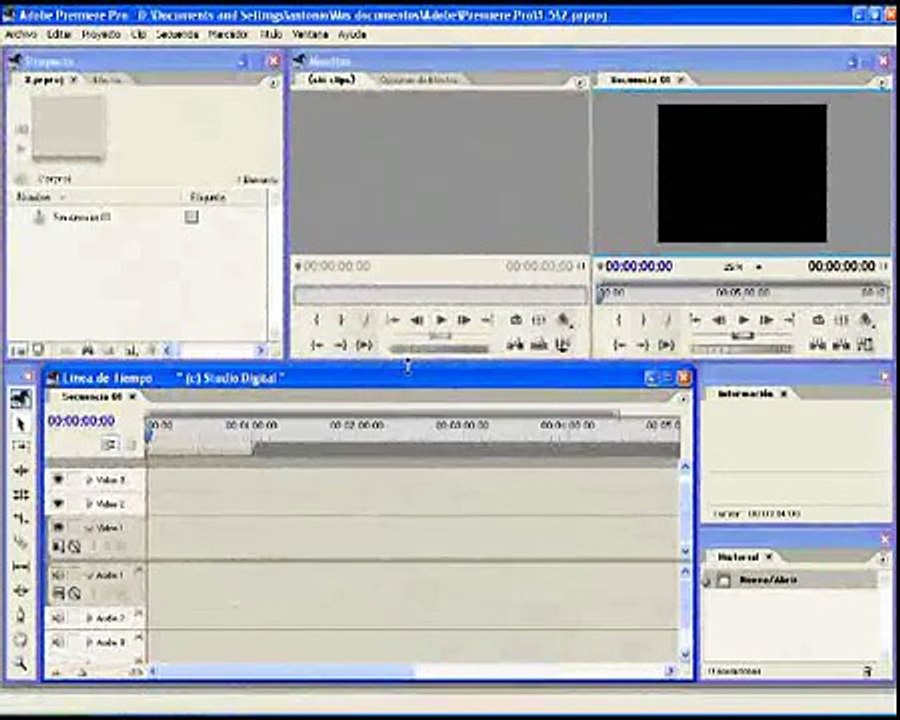Hide the Video 2 track eye
The height and width of the screenshot is (720, 900).
[57, 504]
